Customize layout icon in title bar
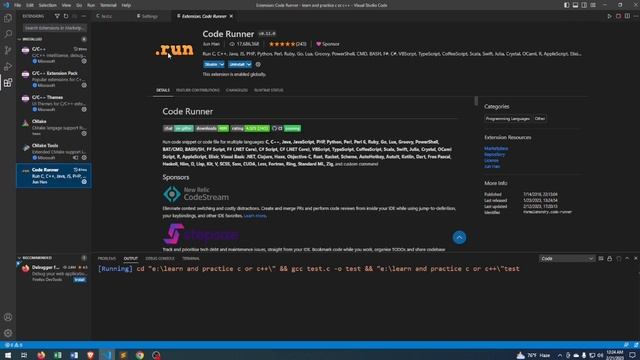The height and width of the screenshot is (360, 640). point(593,5)
